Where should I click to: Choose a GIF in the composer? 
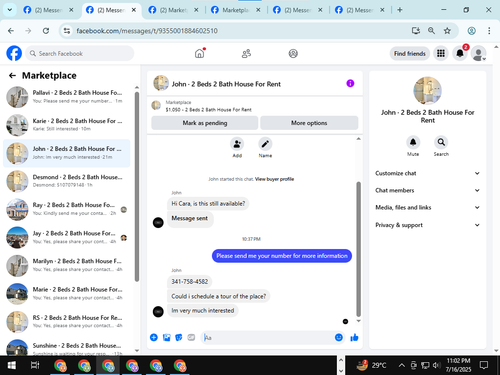coord(191,337)
